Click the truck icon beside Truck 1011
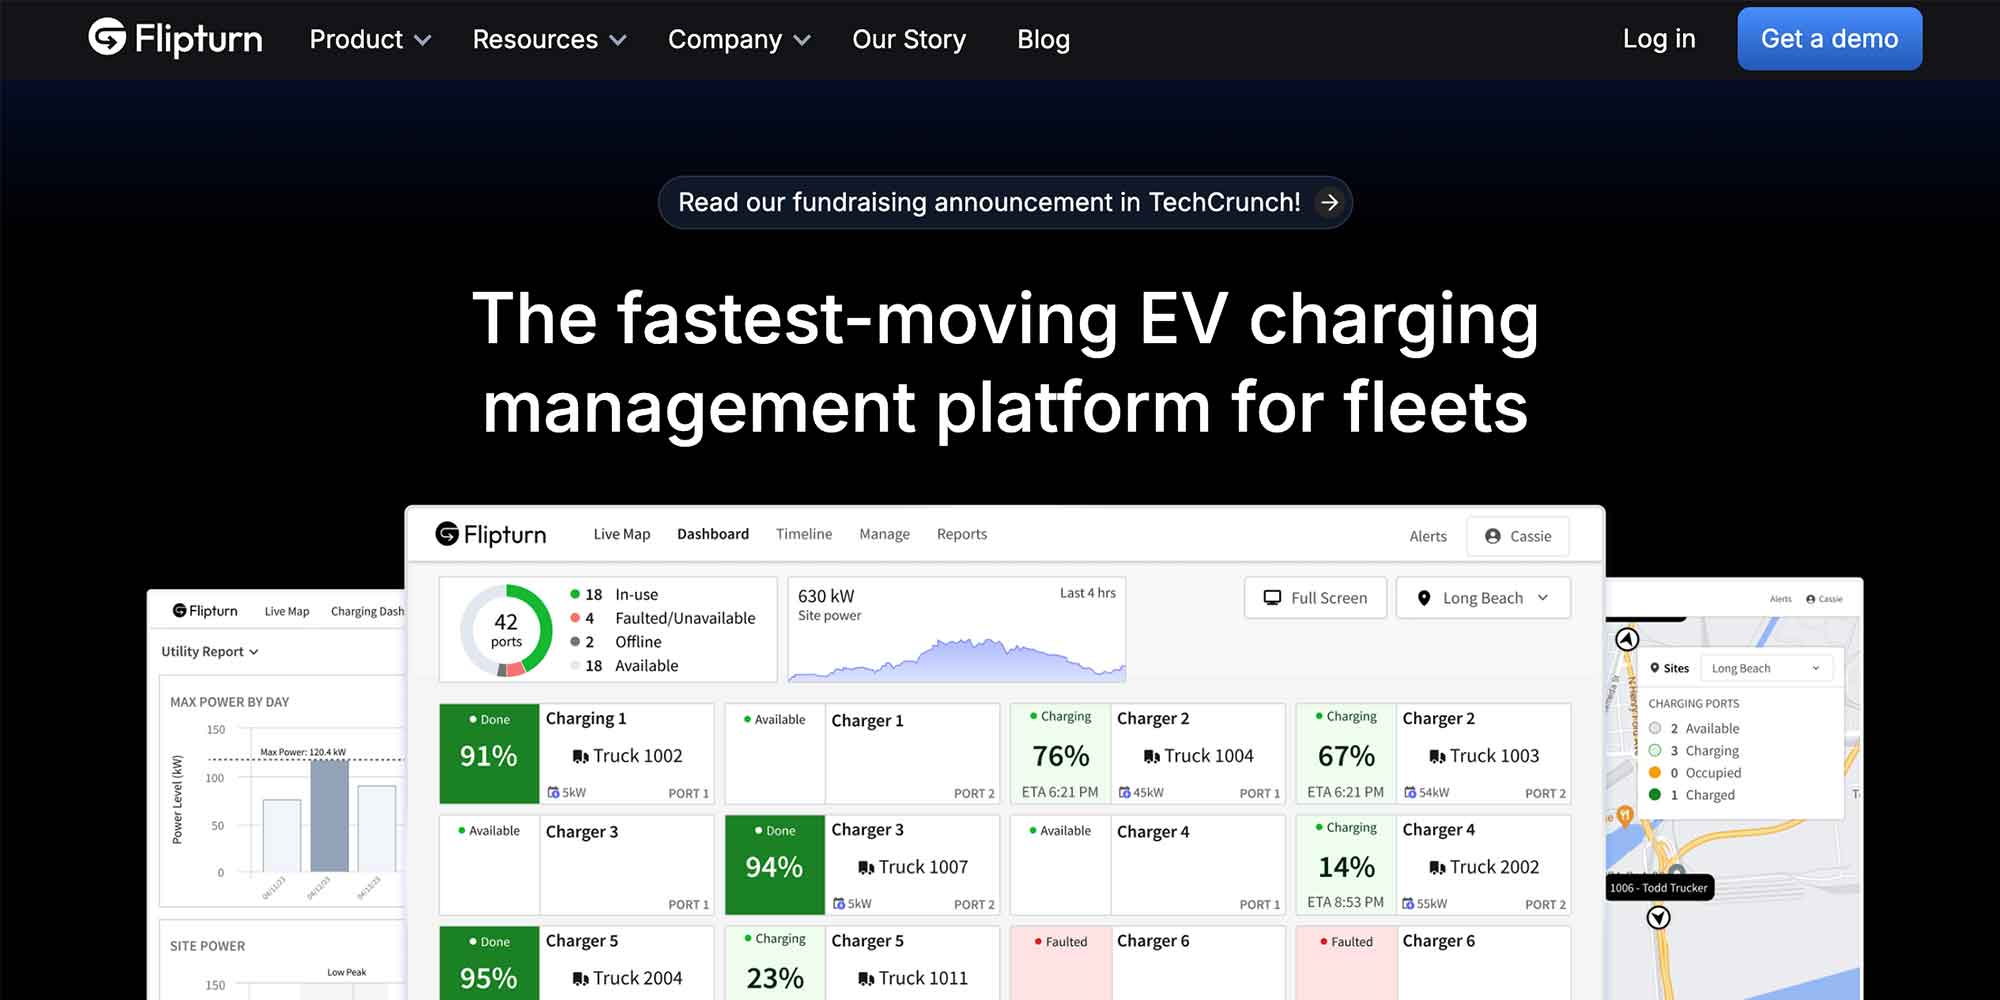The height and width of the screenshot is (1000, 2000). [866, 979]
